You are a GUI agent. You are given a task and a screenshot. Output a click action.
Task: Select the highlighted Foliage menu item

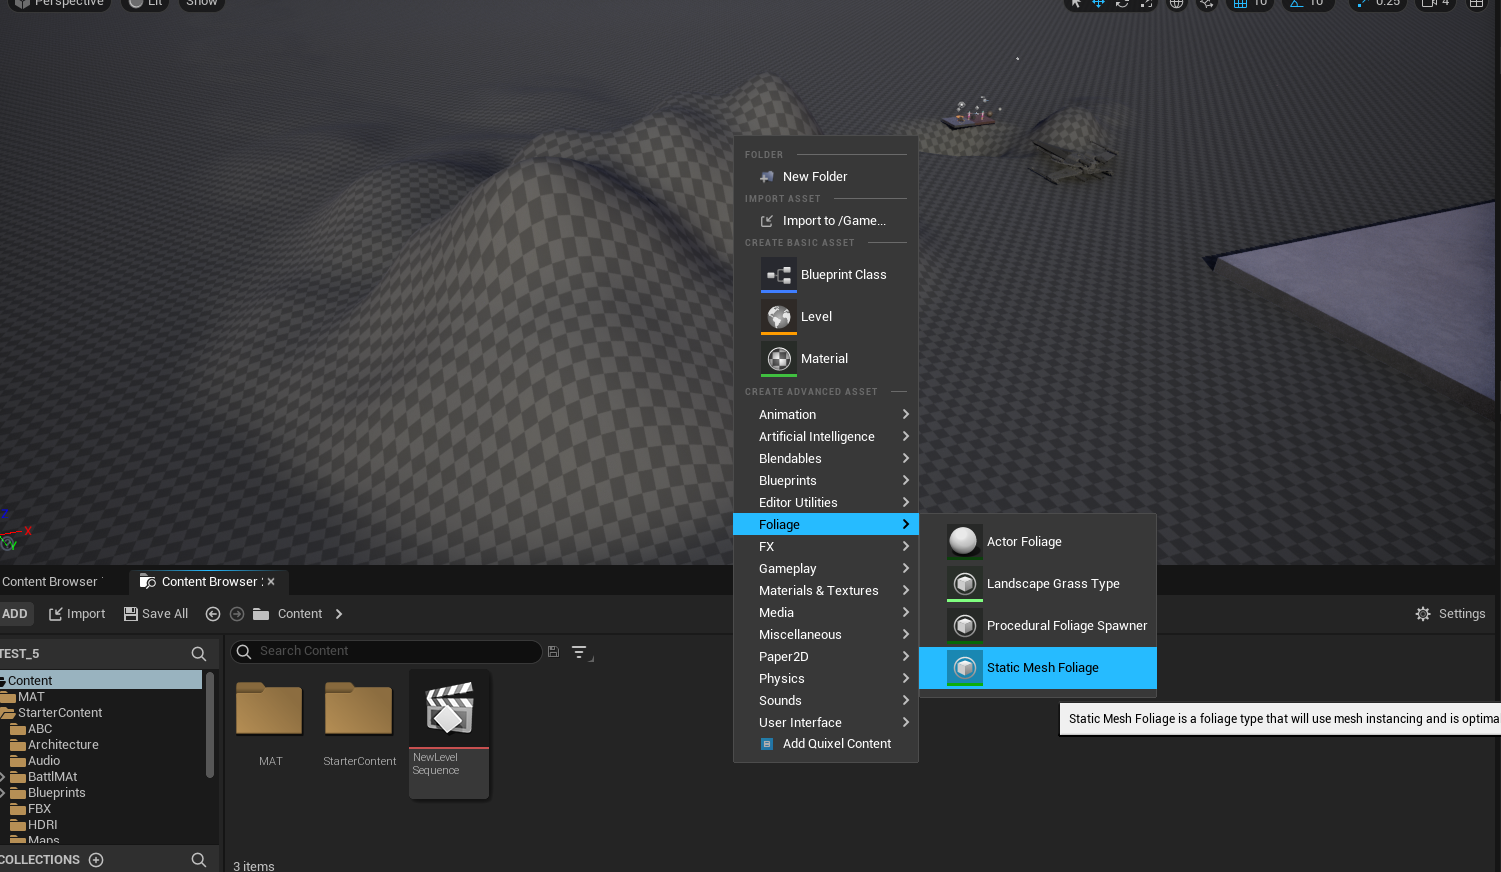(825, 524)
